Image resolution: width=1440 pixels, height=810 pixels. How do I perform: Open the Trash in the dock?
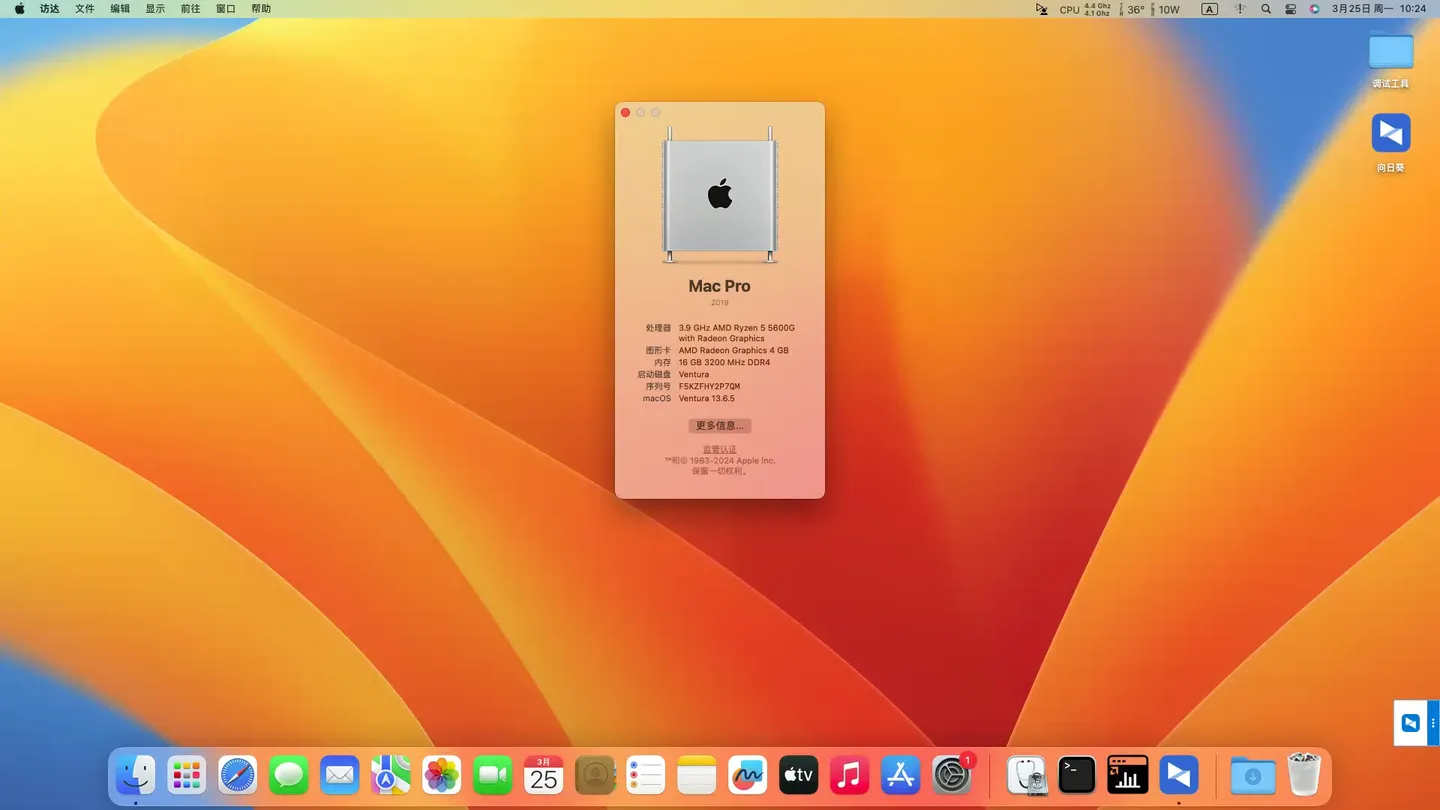point(1304,775)
